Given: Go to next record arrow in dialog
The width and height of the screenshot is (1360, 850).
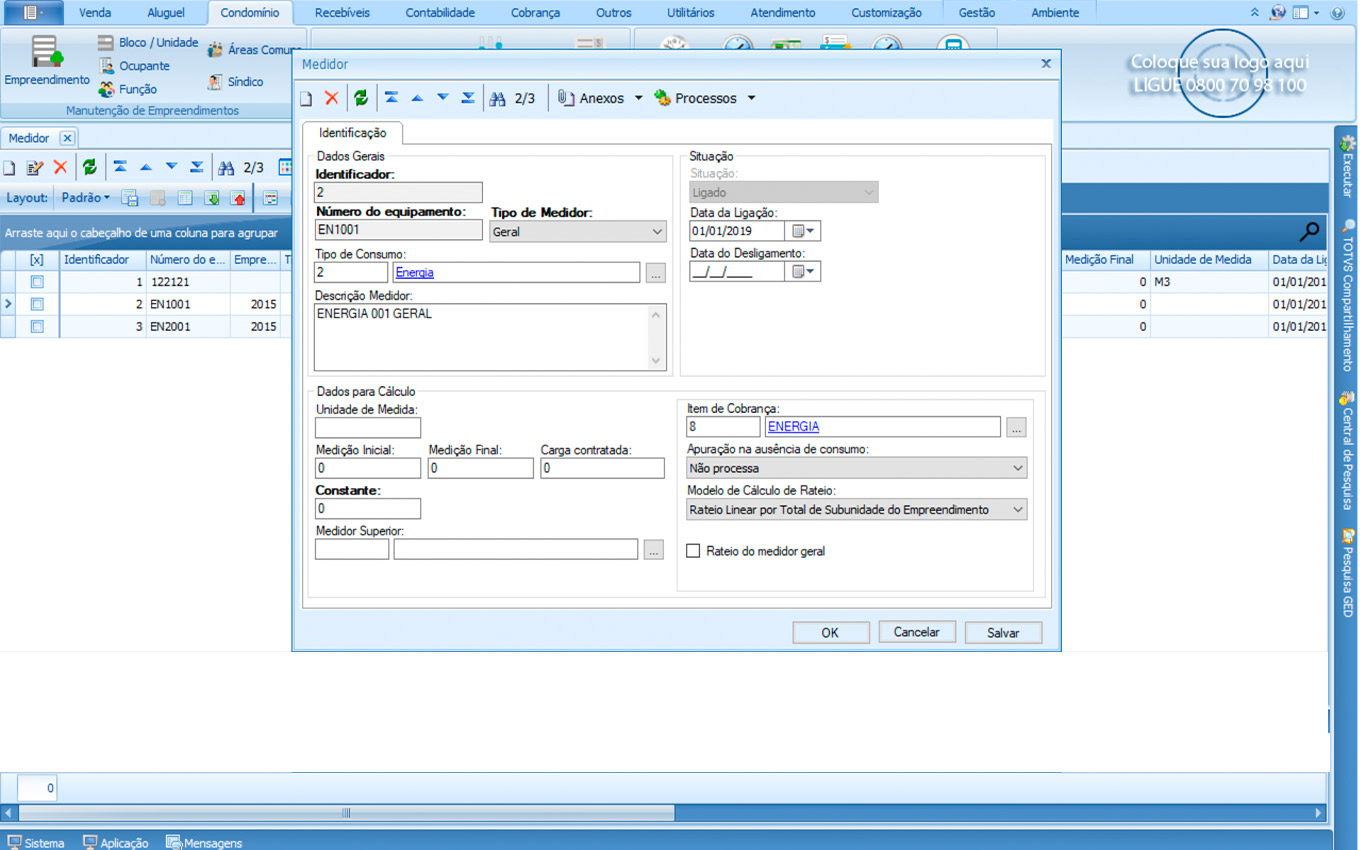Looking at the screenshot, I should [442, 98].
